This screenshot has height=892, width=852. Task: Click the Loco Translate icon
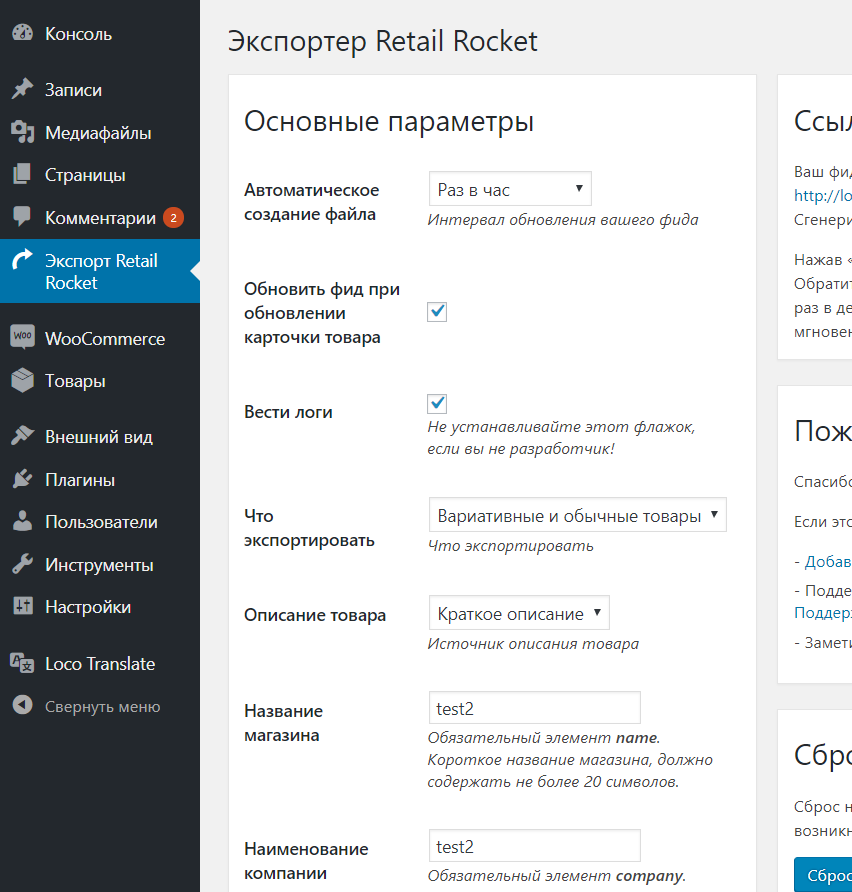(x=22, y=663)
